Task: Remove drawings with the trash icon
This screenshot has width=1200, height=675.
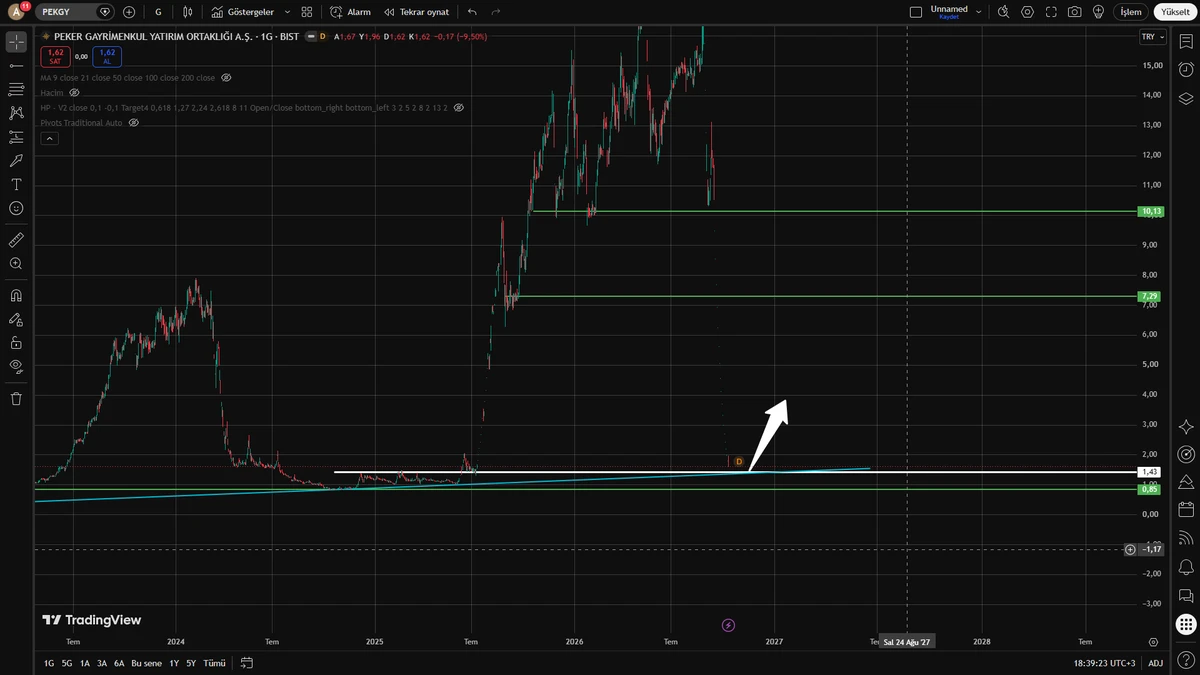Action: tap(16, 398)
